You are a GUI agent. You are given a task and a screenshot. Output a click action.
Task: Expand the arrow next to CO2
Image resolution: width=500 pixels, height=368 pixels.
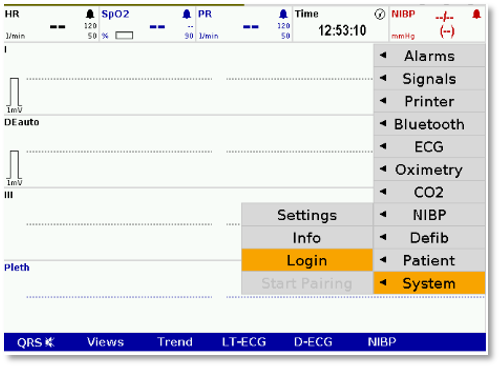[383, 191]
